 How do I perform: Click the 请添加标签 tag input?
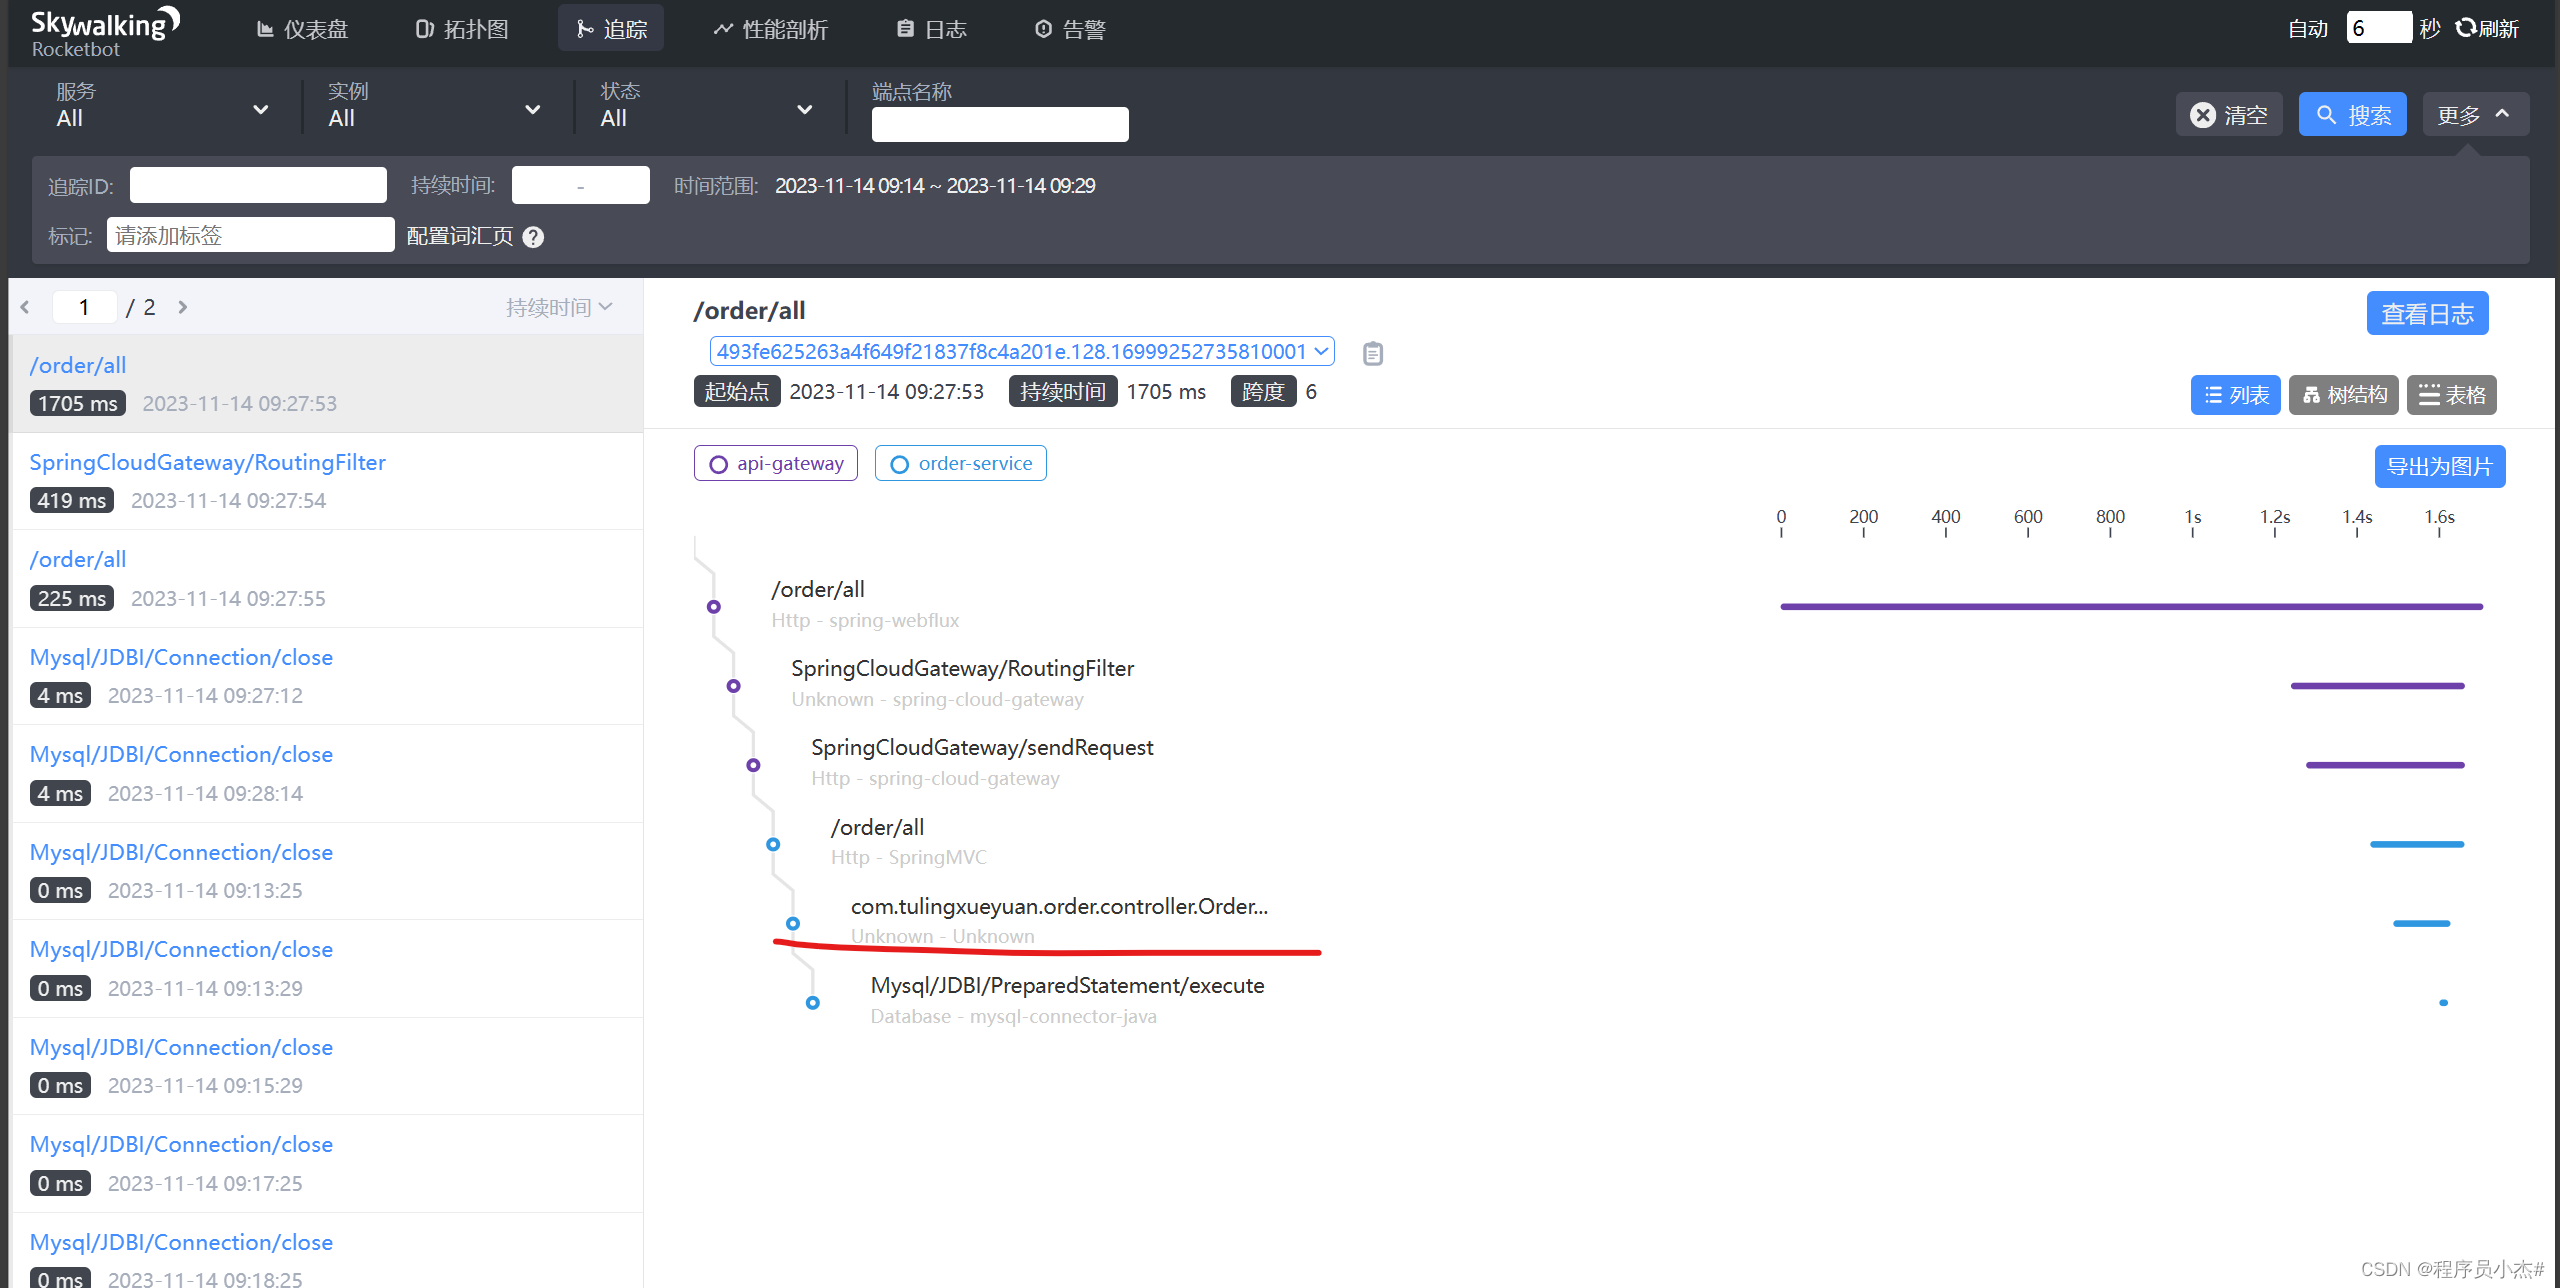pos(250,235)
